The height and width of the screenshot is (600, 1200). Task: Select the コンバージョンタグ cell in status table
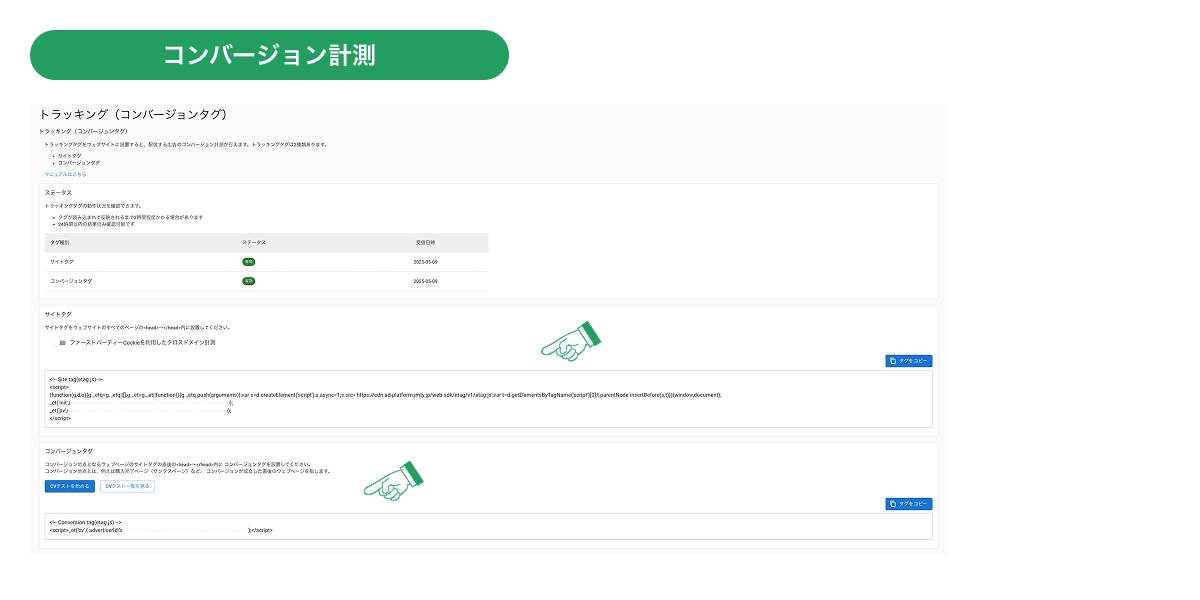(x=71, y=282)
